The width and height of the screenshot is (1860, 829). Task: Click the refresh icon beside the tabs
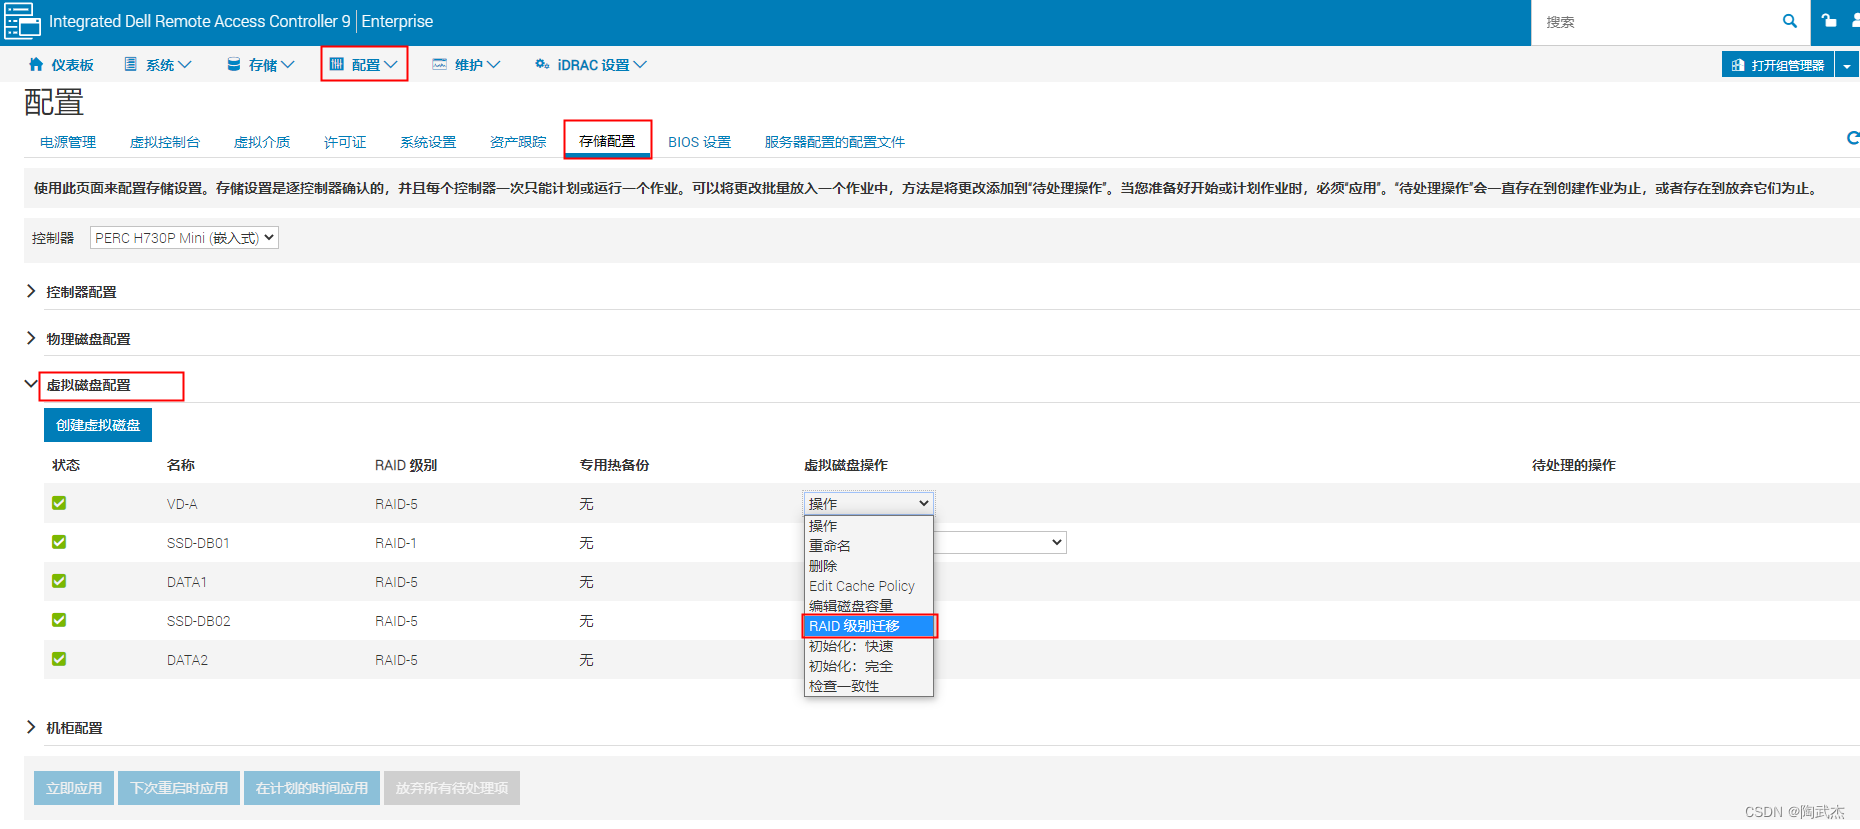click(1853, 138)
